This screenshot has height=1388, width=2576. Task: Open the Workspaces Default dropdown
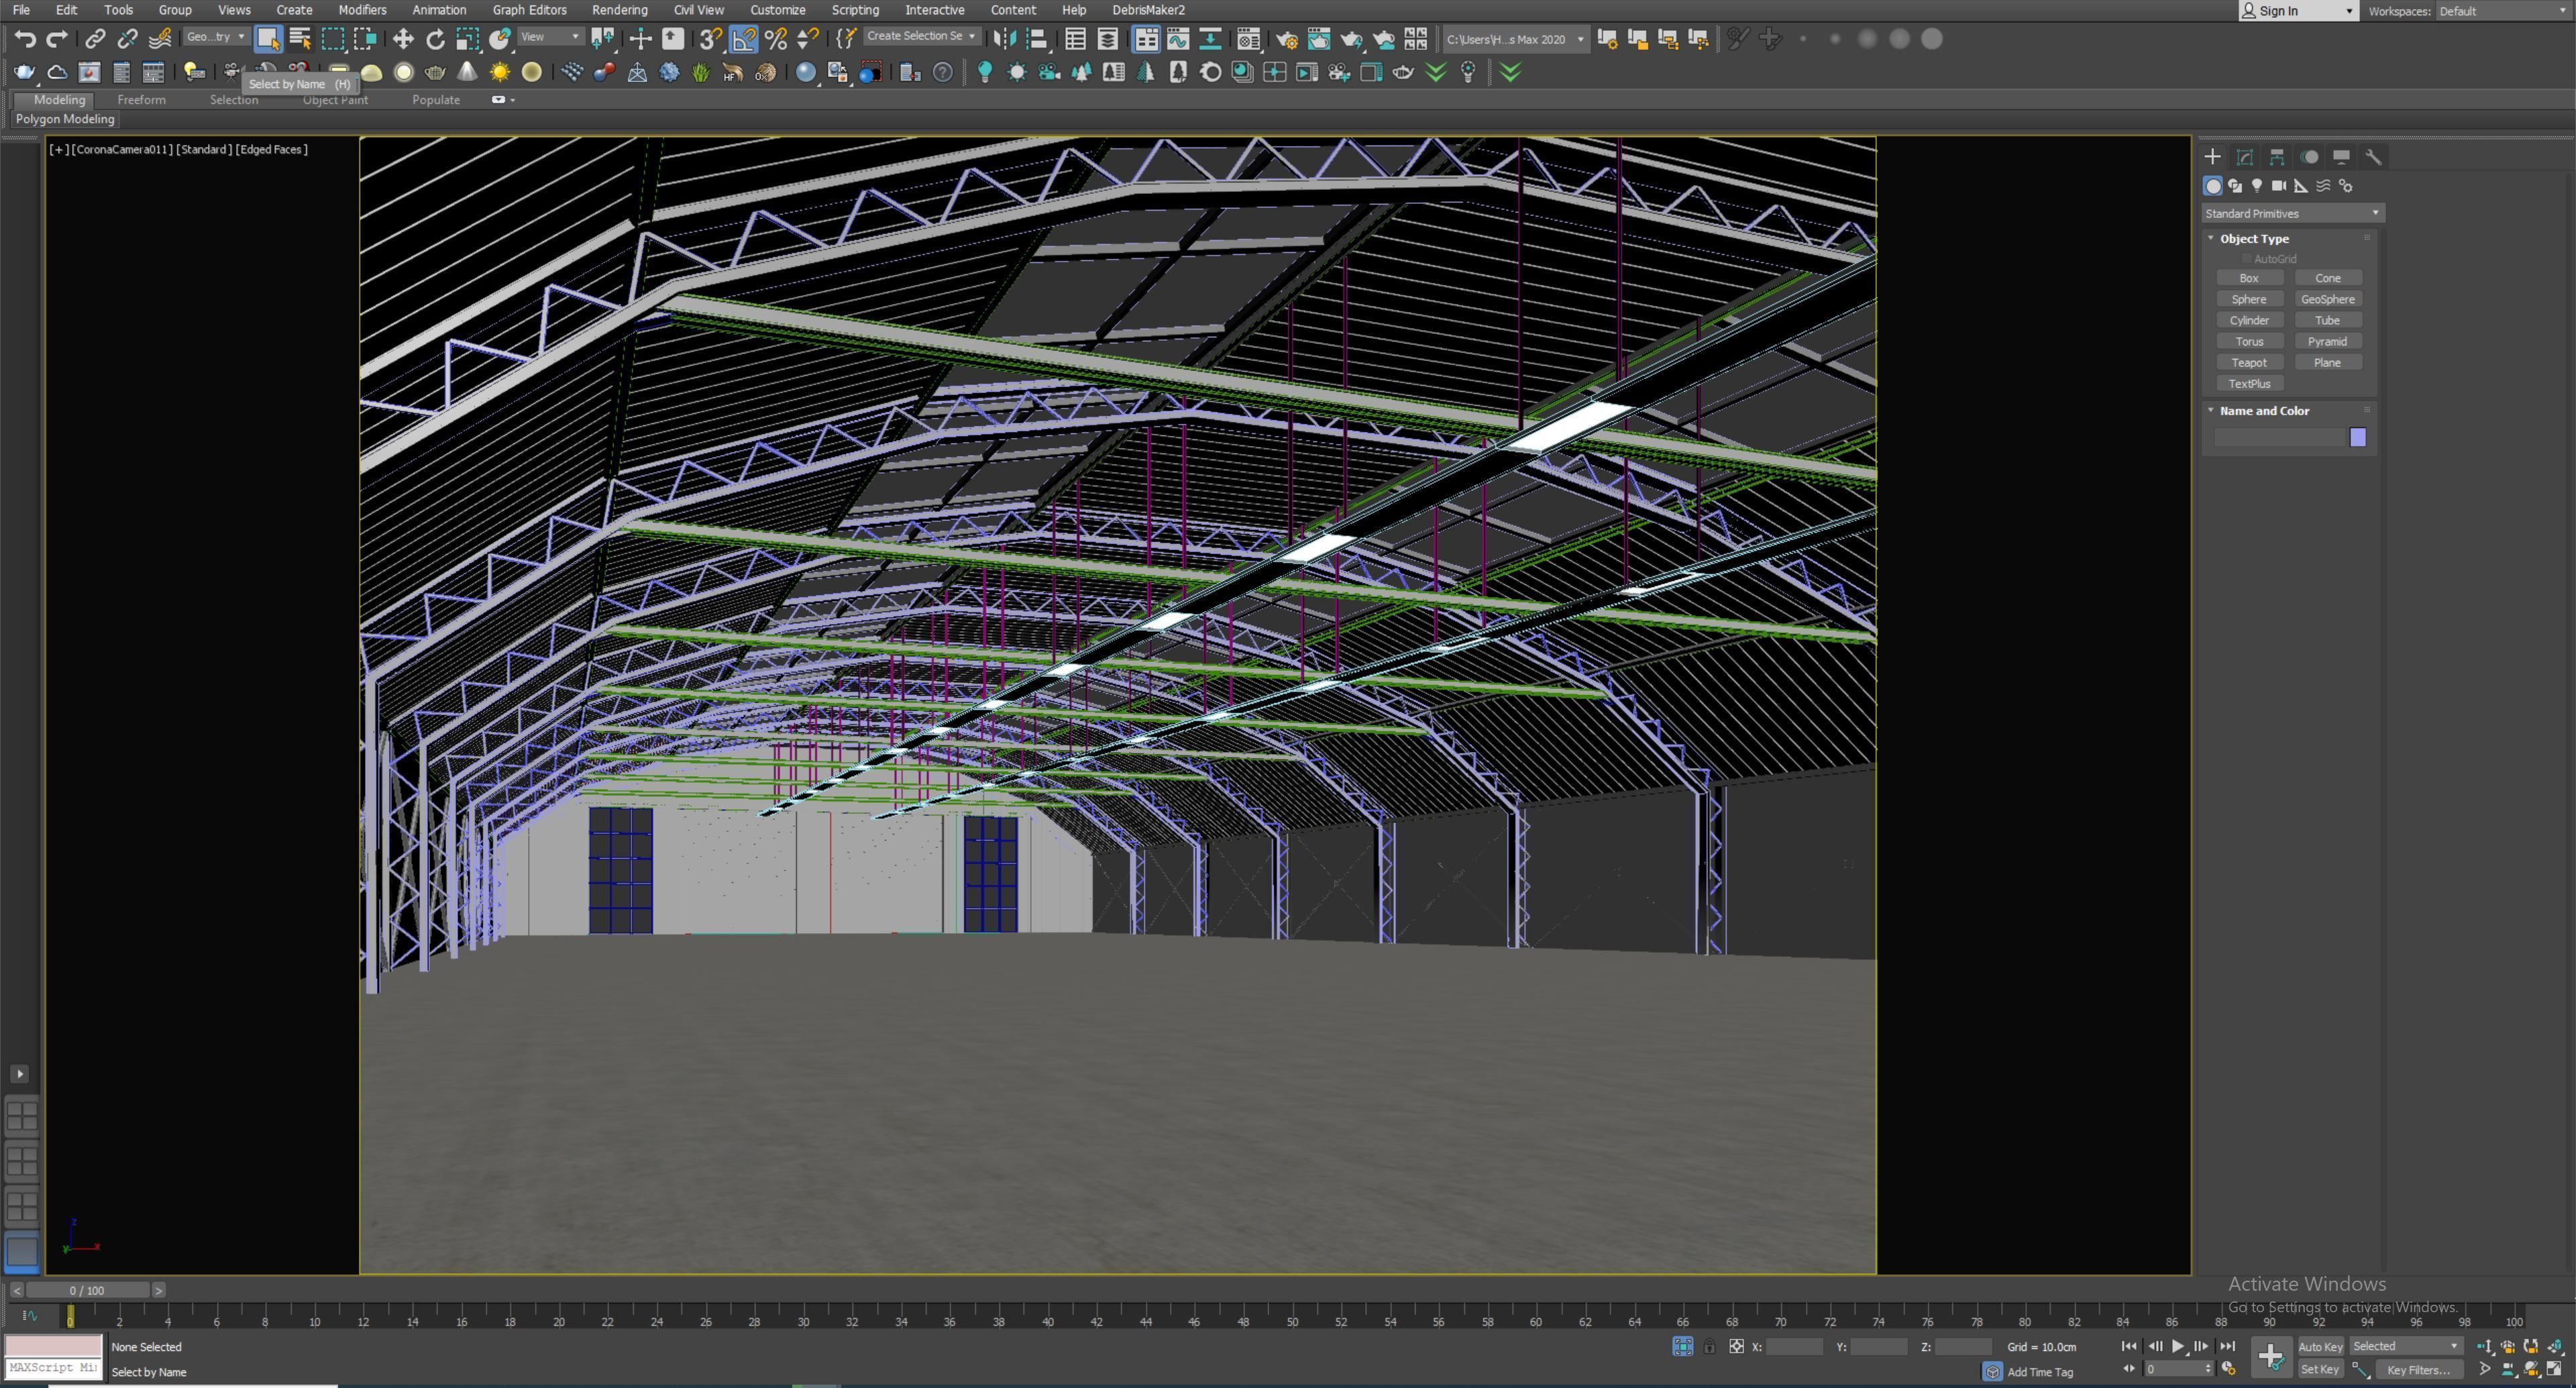pos(2503,11)
